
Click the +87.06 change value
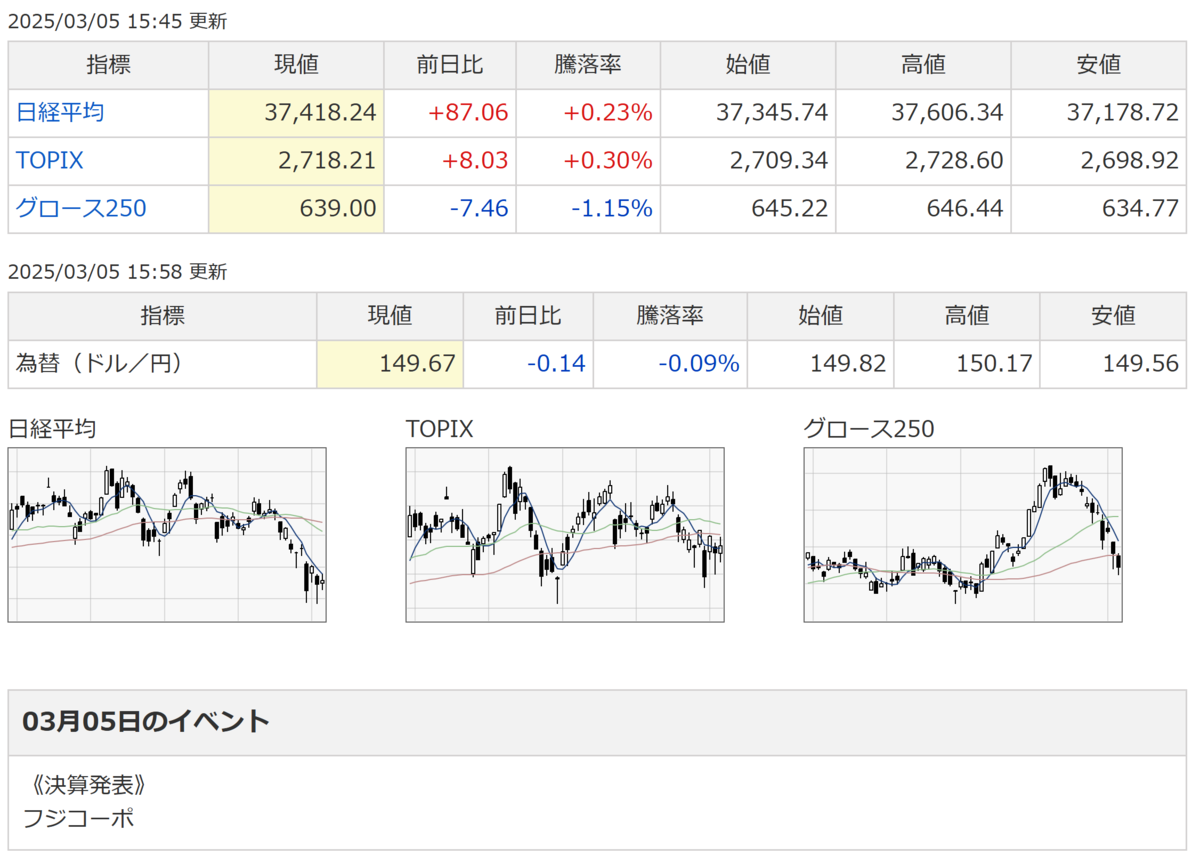coord(468,113)
